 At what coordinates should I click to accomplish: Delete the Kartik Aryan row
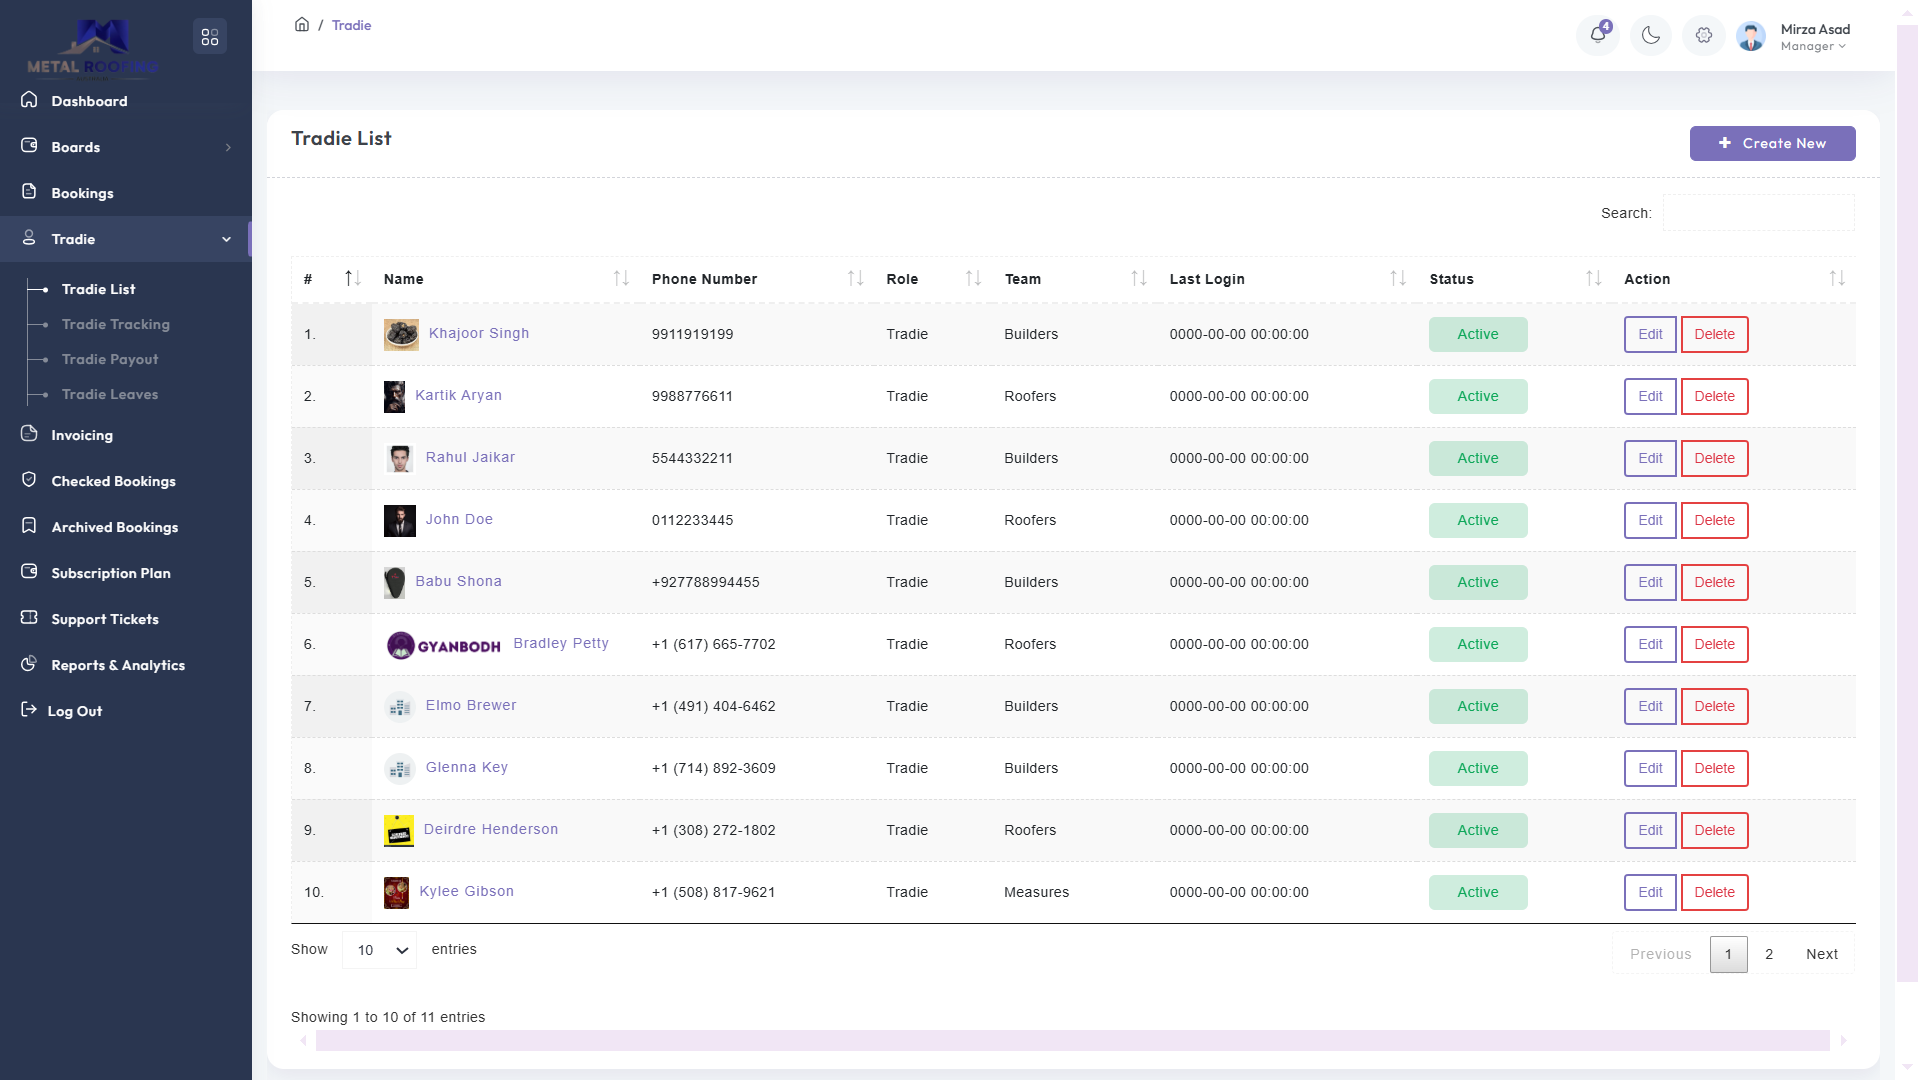point(1714,396)
